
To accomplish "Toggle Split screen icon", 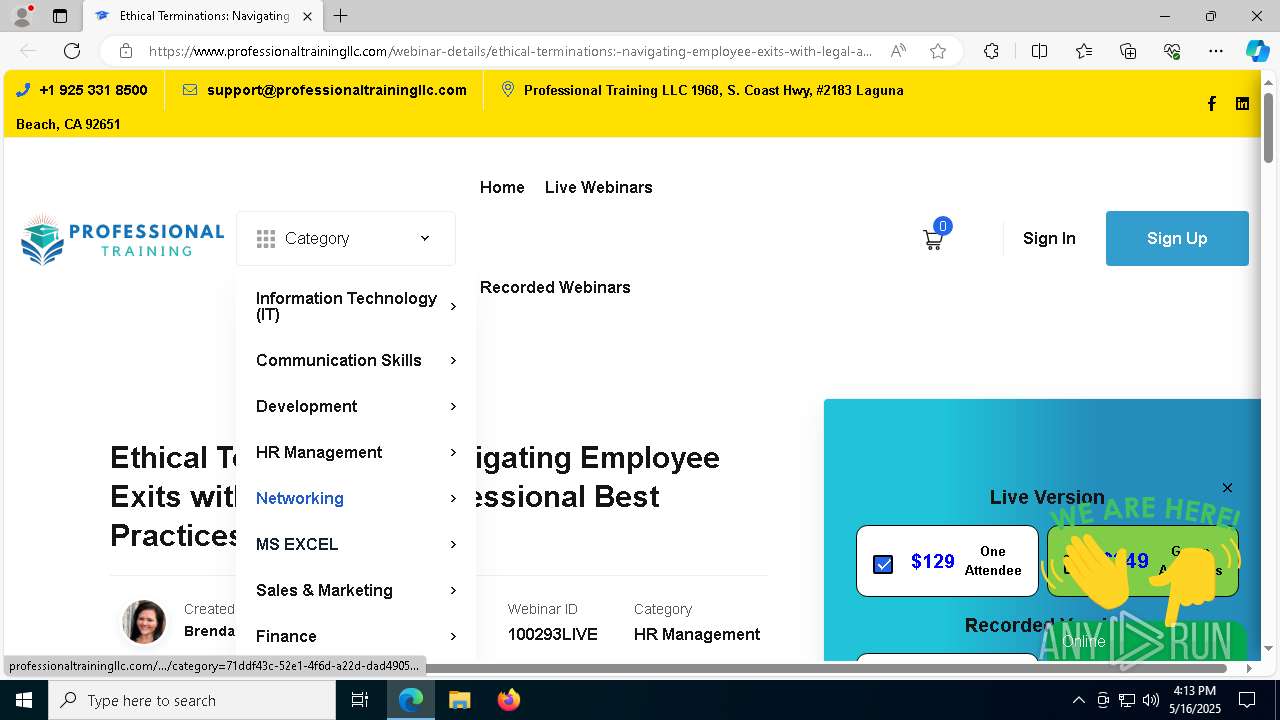I will click(x=1039, y=51).
